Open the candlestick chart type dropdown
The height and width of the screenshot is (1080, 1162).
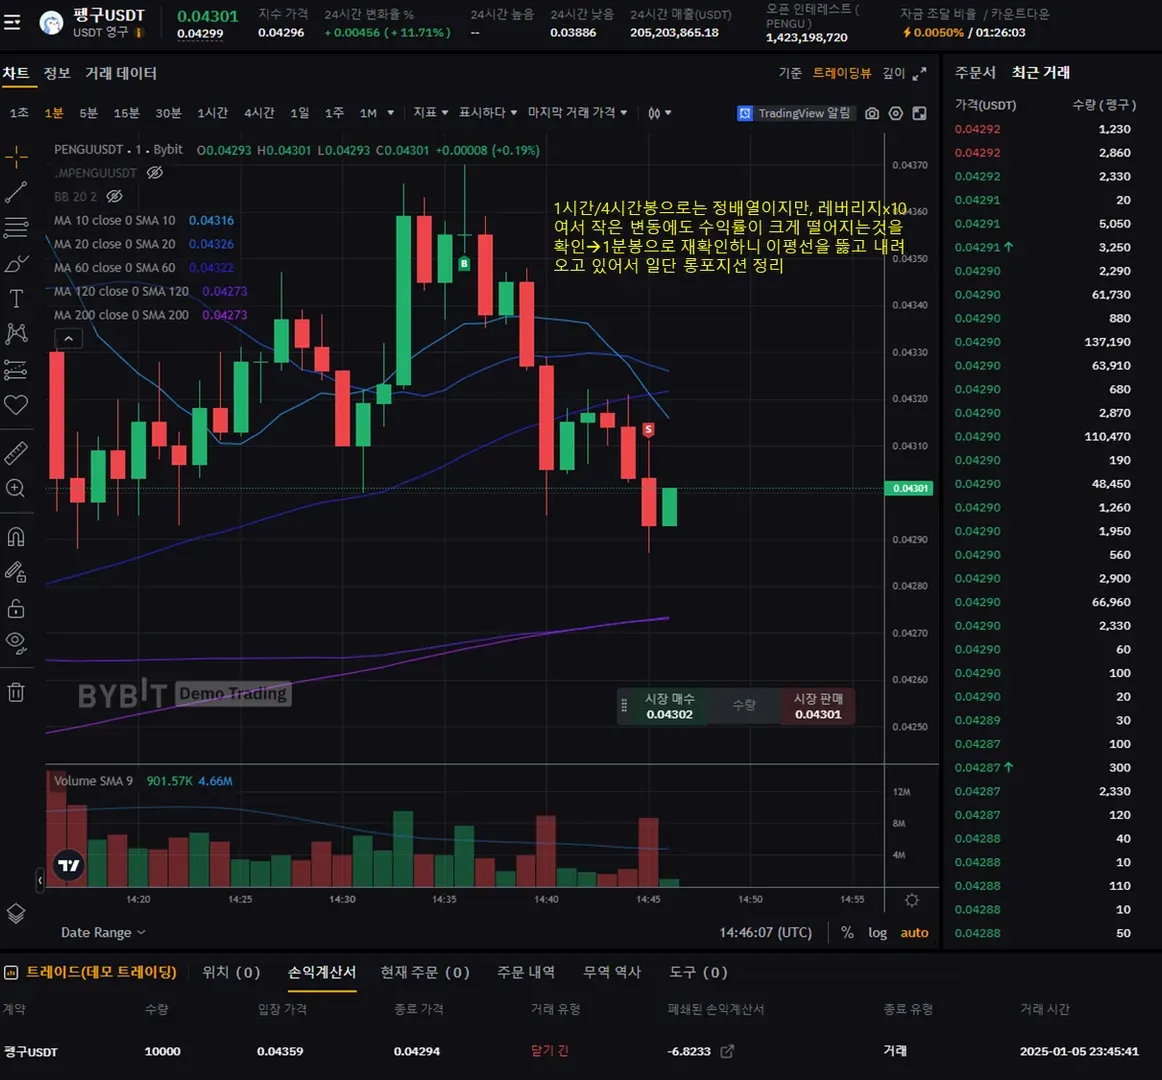click(659, 113)
